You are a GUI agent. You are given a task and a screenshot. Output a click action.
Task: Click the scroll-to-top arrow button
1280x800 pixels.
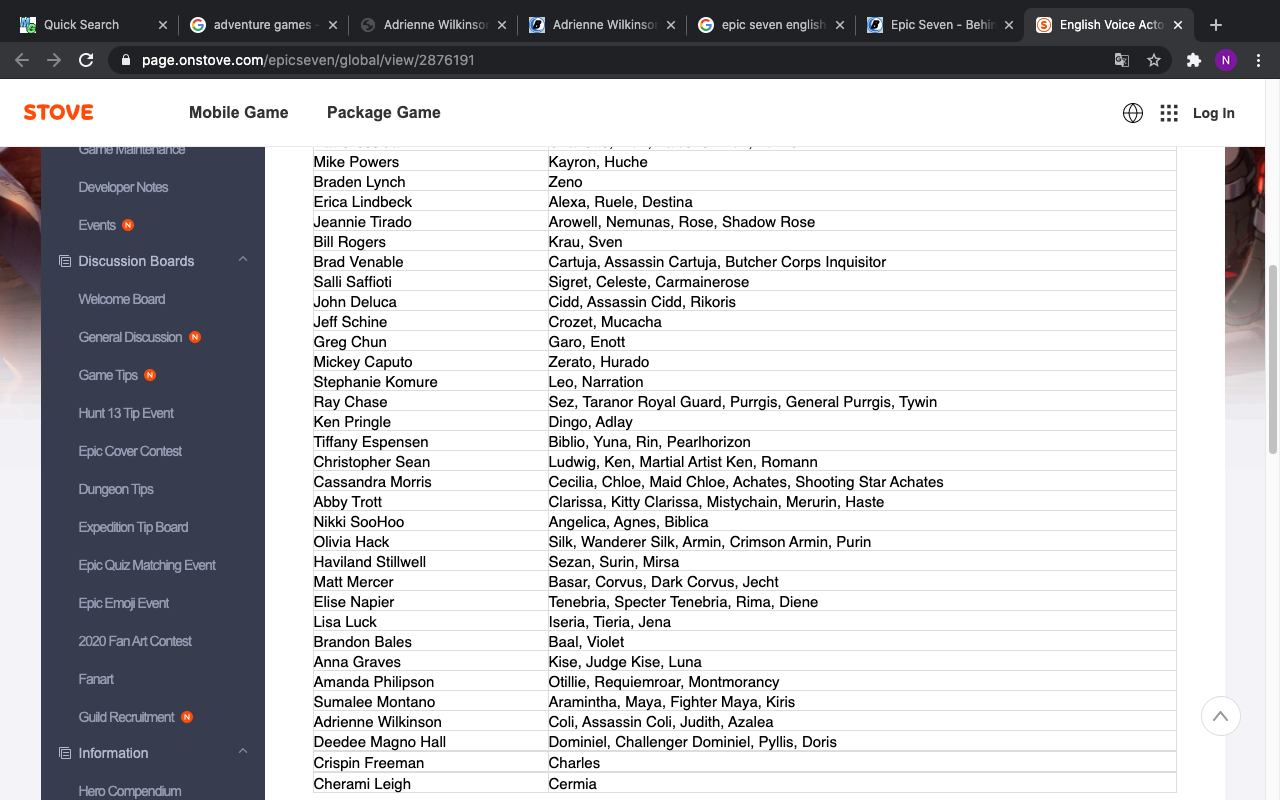point(1220,716)
